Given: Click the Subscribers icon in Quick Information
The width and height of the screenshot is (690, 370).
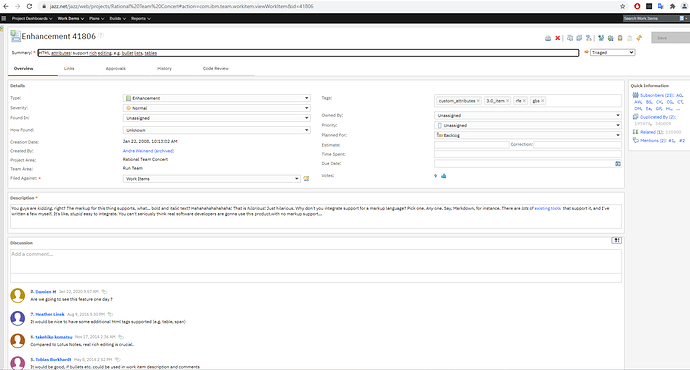Looking at the screenshot, I should click(x=635, y=95).
